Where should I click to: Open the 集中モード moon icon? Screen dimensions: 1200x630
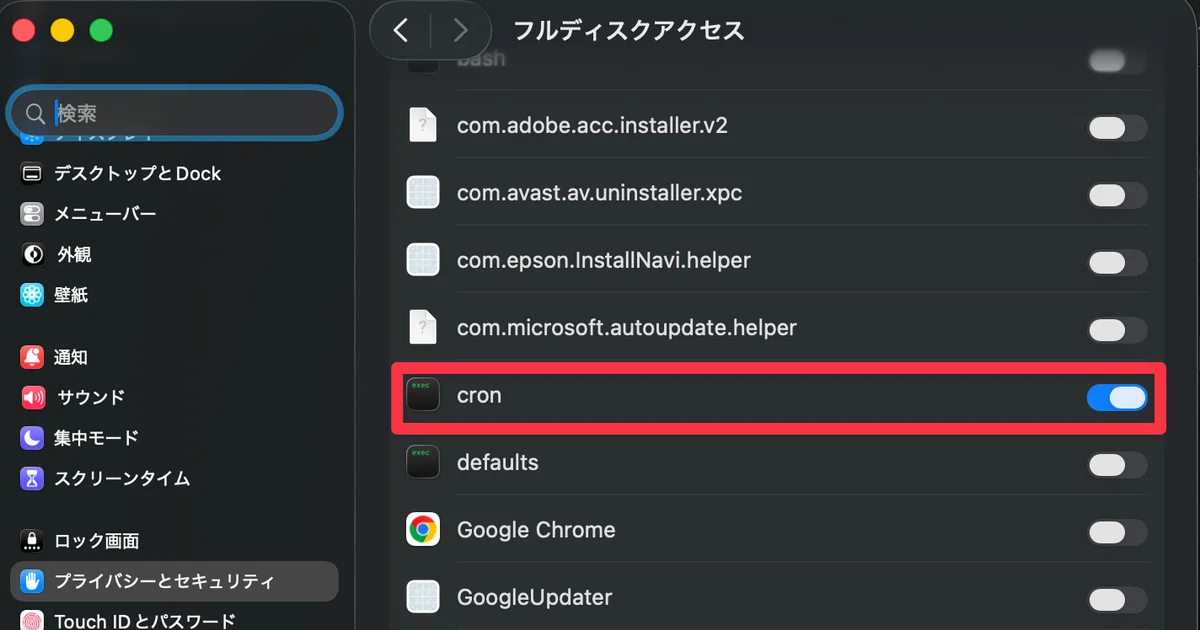point(33,438)
